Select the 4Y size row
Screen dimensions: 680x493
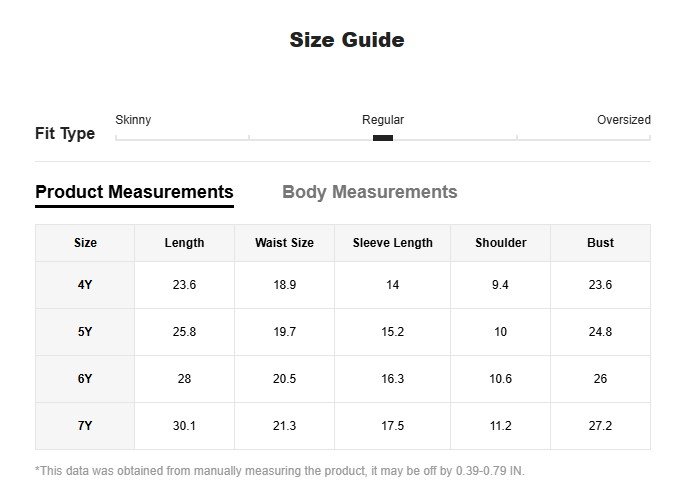(x=85, y=285)
